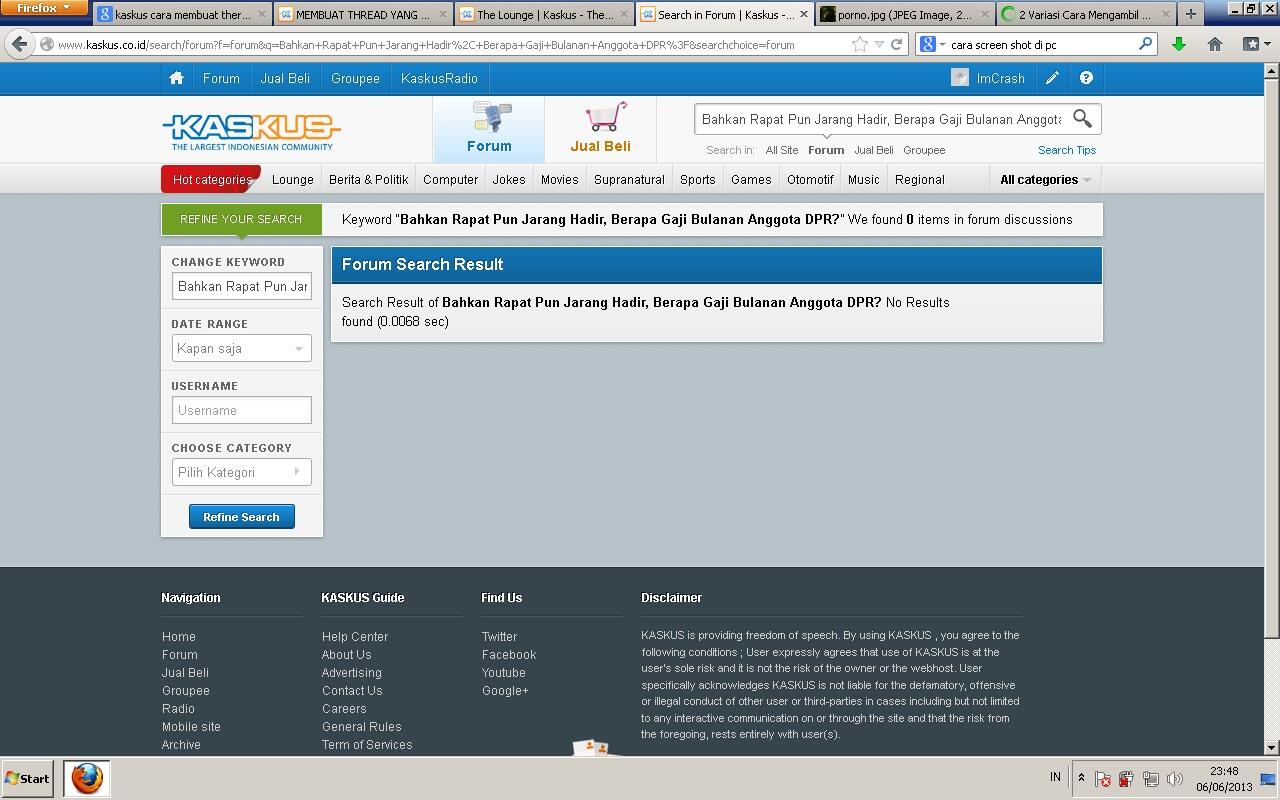Screen dimensions: 1280x800
Task: Open the Search Tips link
Action: click(1067, 150)
